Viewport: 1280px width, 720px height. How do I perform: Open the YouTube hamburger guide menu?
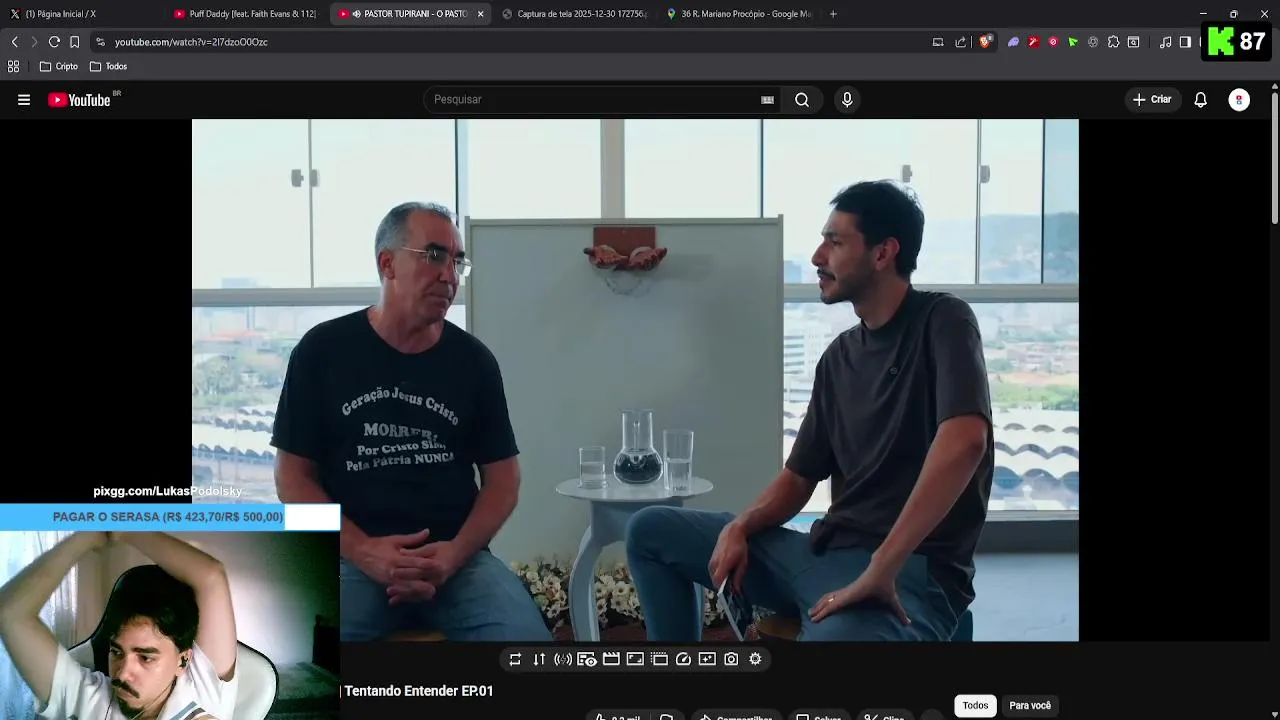24,100
